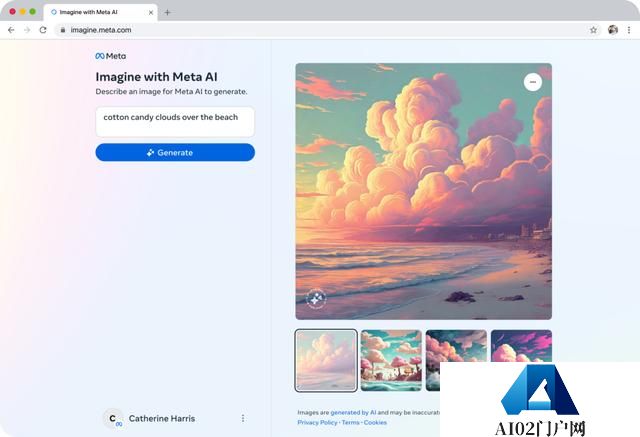Open a new tab with the plus button

167,12
